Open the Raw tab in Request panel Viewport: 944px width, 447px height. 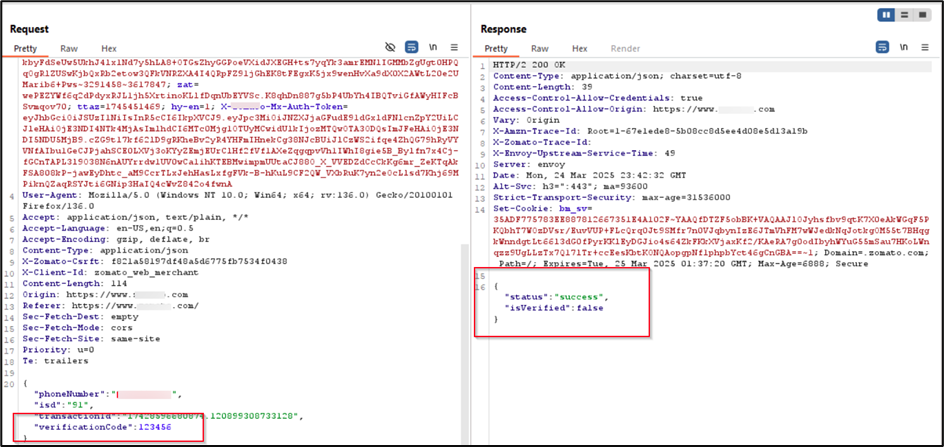pyautogui.click(x=69, y=48)
